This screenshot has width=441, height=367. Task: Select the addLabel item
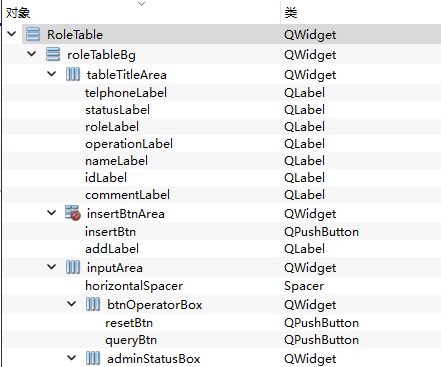coord(112,249)
